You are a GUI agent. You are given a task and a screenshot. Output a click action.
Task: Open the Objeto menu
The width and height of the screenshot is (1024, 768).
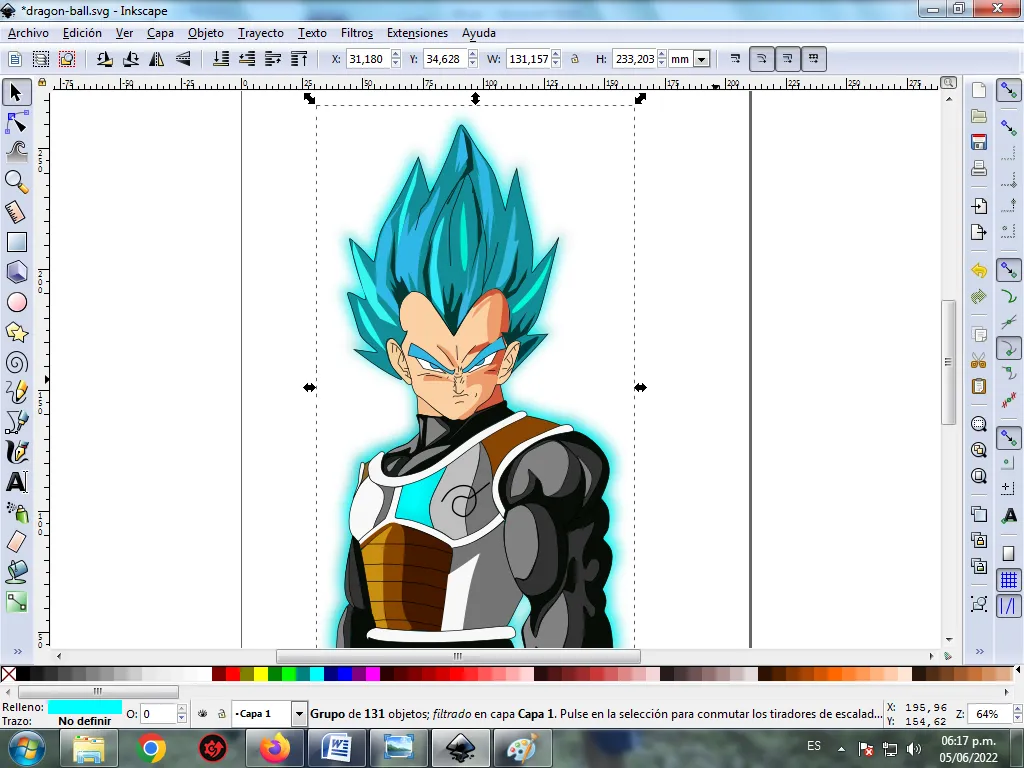[x=206, y=33]
